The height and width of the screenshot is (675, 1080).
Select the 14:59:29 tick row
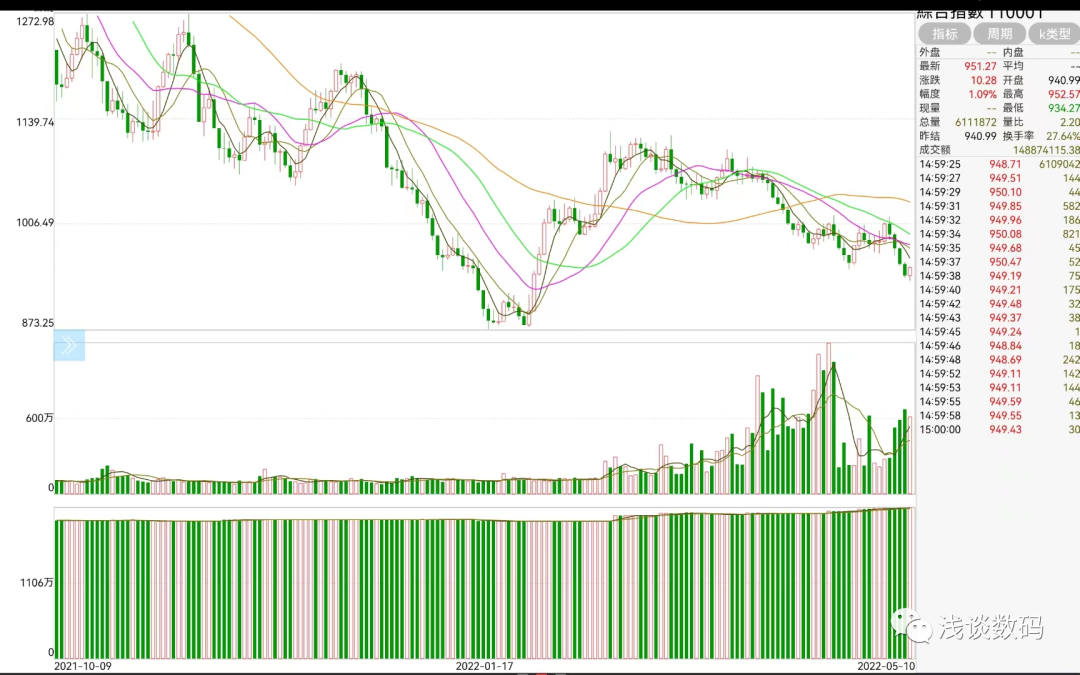point(999,192)
